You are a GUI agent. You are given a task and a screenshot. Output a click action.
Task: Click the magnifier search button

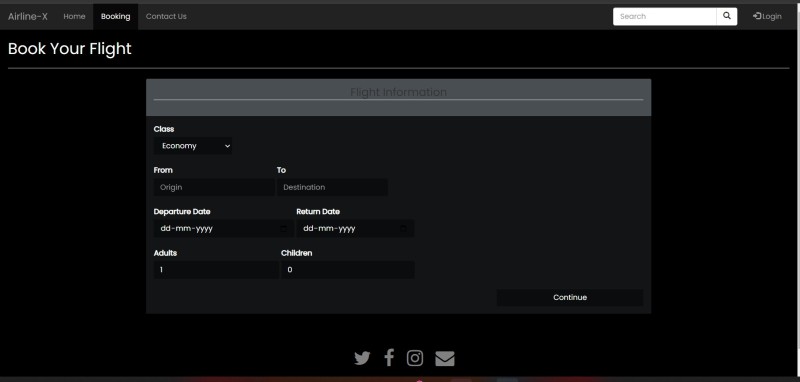click(727, 16)
